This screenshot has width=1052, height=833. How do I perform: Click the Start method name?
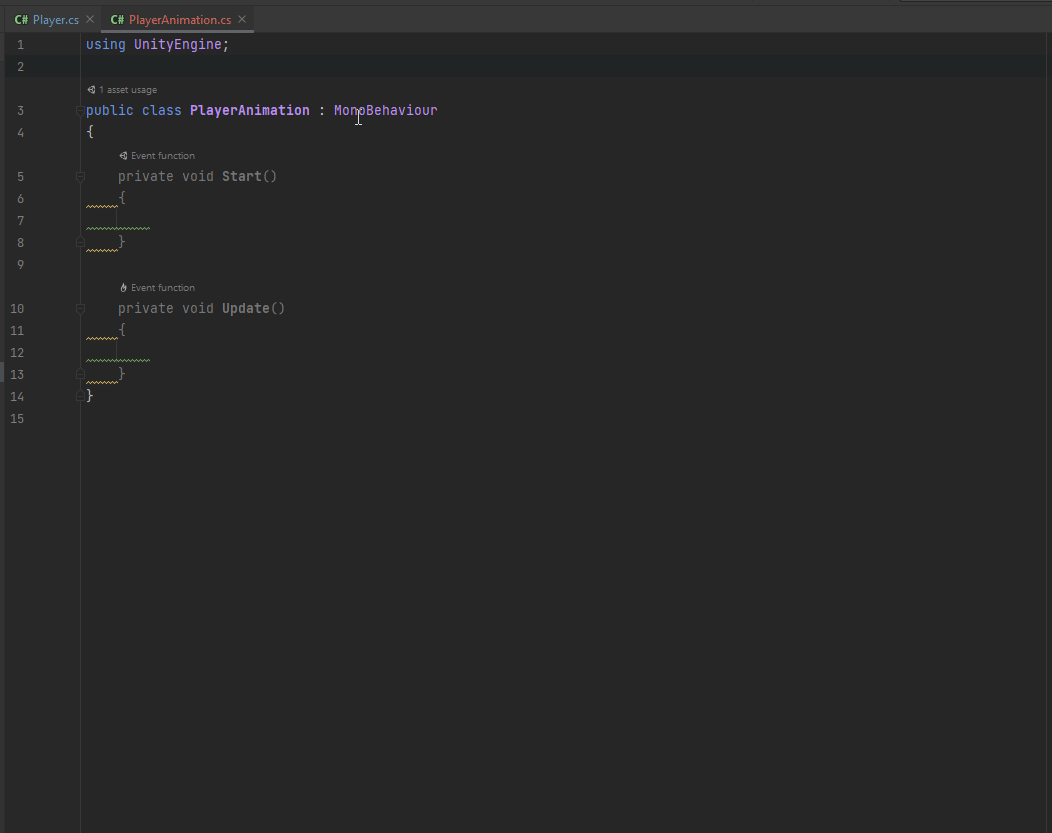coord(242,176)
